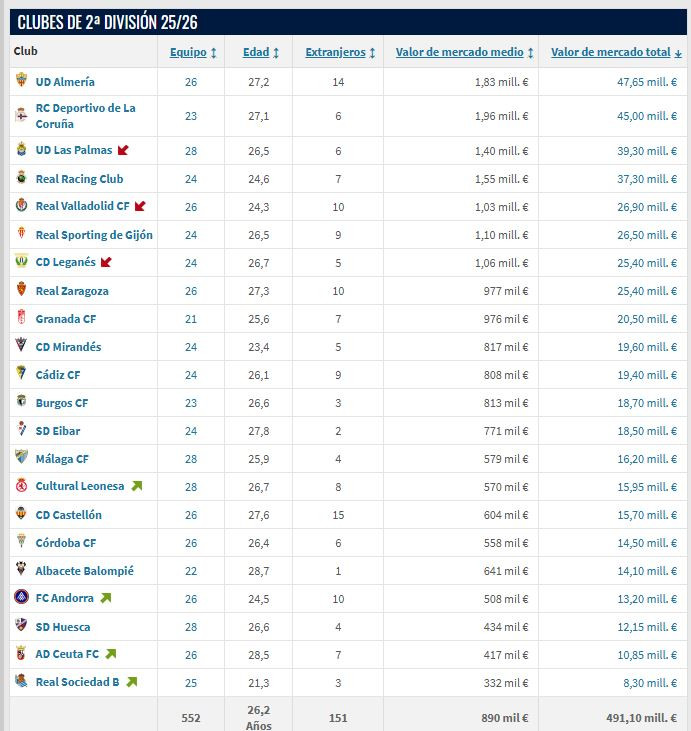691x731 pixels.
Task: Click the Burgos CF crest
Action: click(21, 400)
